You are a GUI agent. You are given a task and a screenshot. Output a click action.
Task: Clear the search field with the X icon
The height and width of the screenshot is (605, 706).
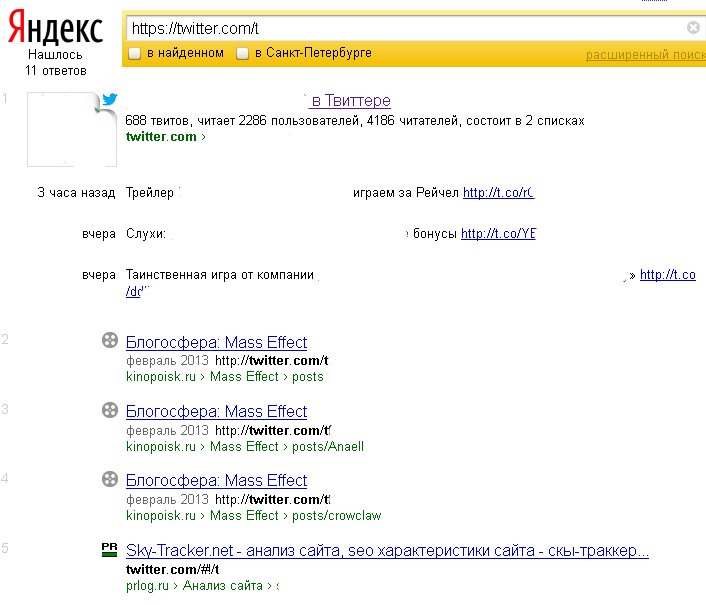693,28
